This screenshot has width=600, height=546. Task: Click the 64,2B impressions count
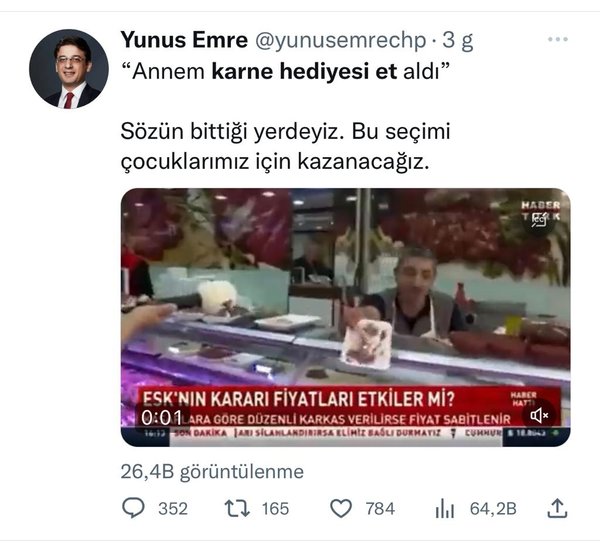[493, 509]
